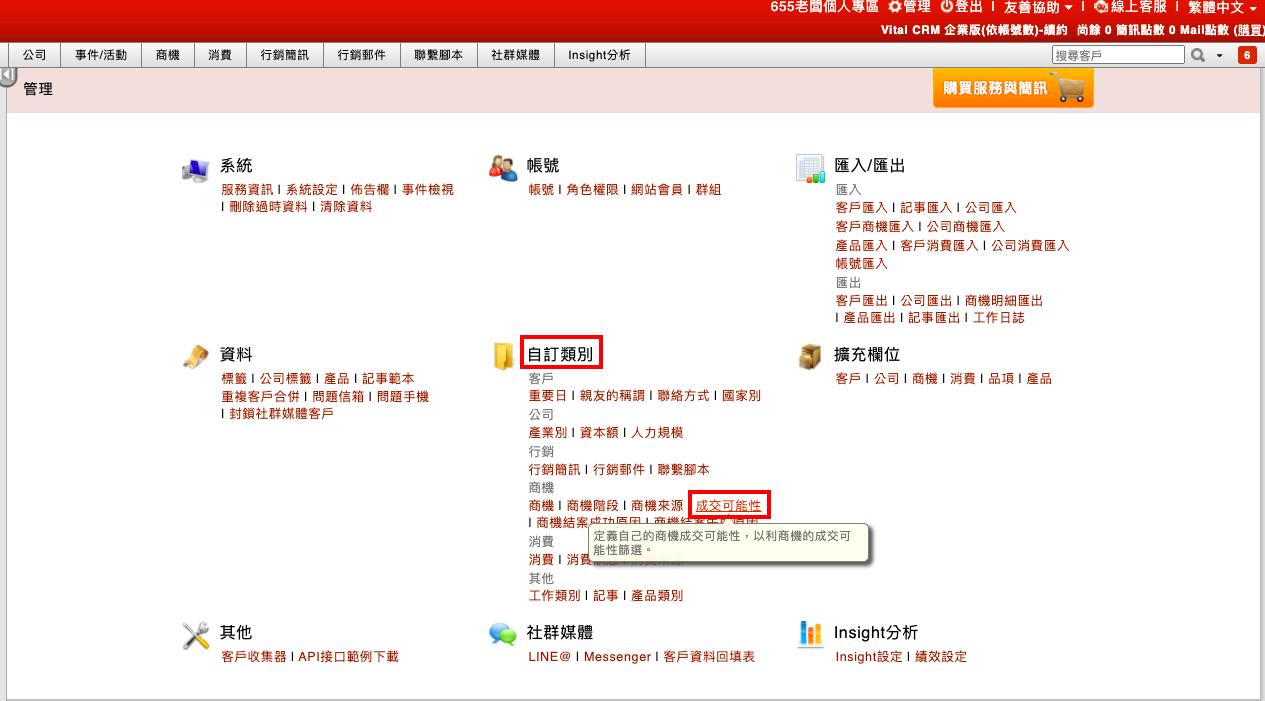Open the 事件/活動 tab
This screenshot has height=701, width=1265.
coord(101,55)
